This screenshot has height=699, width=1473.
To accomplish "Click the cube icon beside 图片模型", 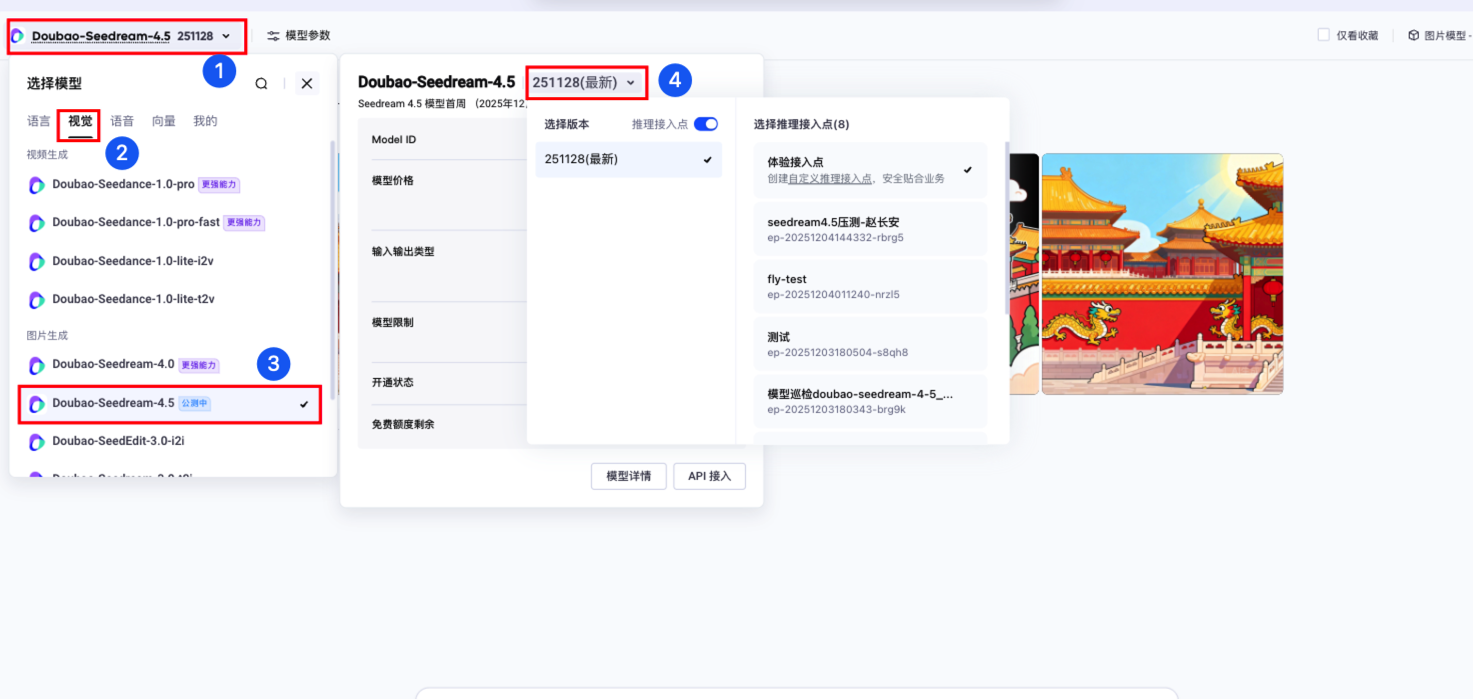I will (x=1413, y=35).
